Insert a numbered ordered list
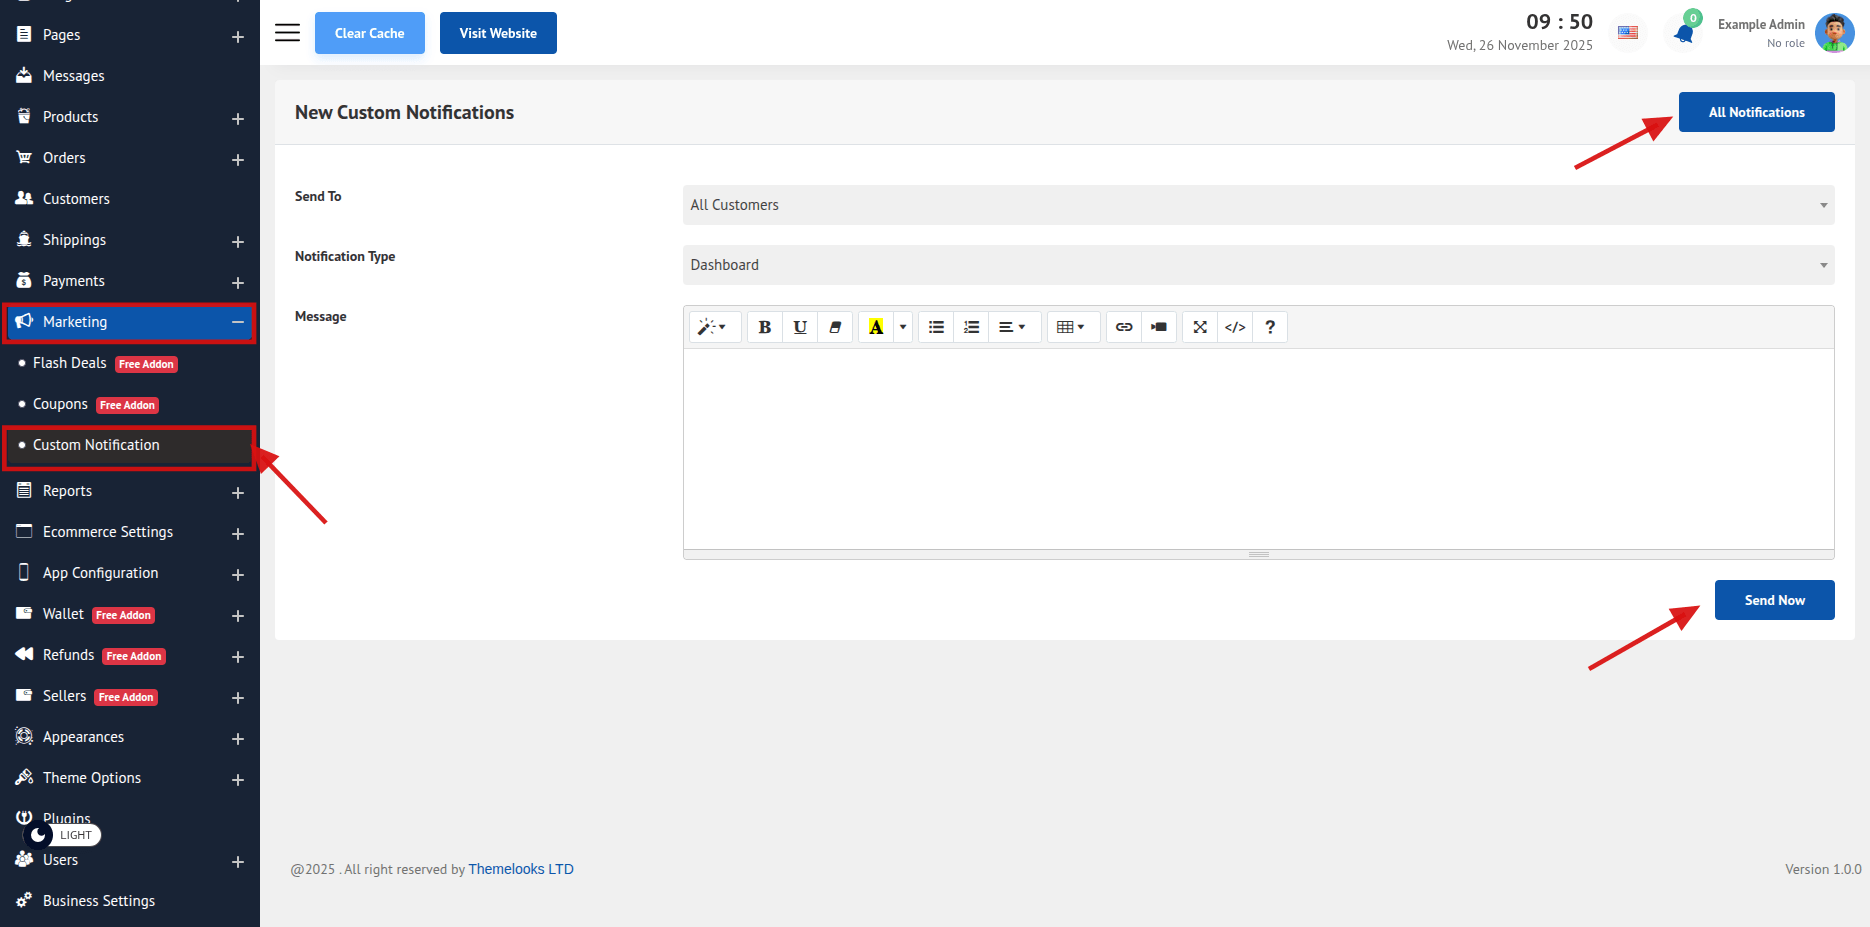The image size is (1870, 927). pos(971,327)
